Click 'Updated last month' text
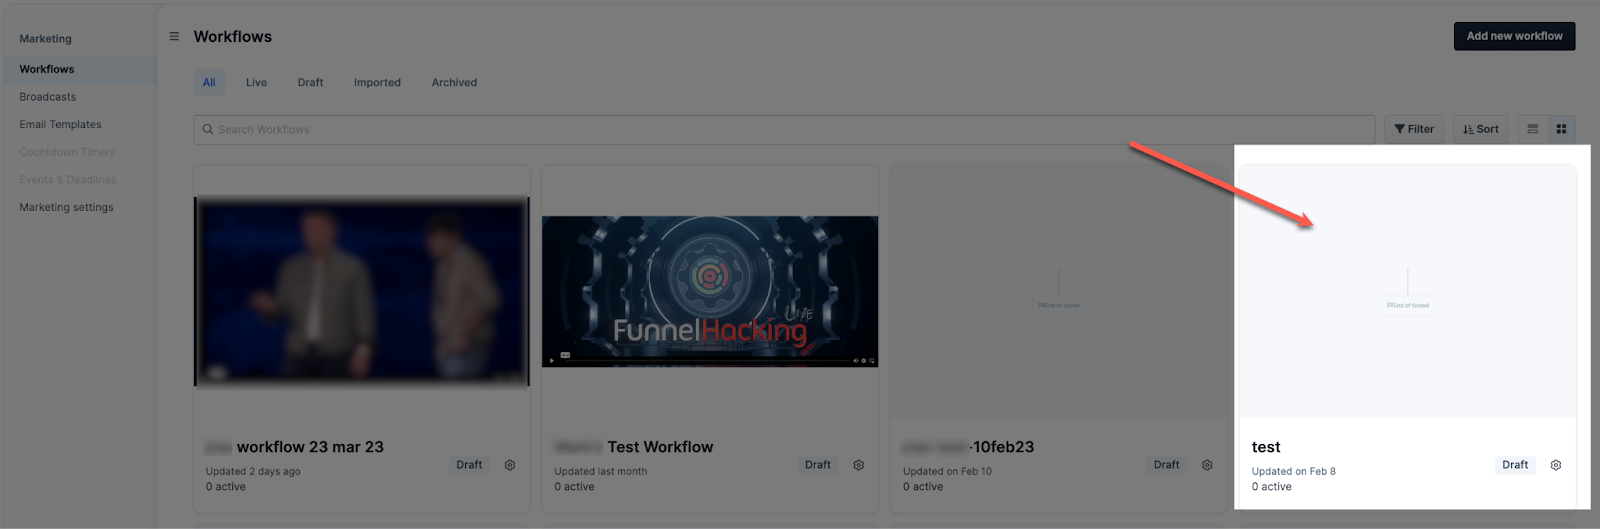Viewport: 1600px width, 529px height. click(601, 472)
